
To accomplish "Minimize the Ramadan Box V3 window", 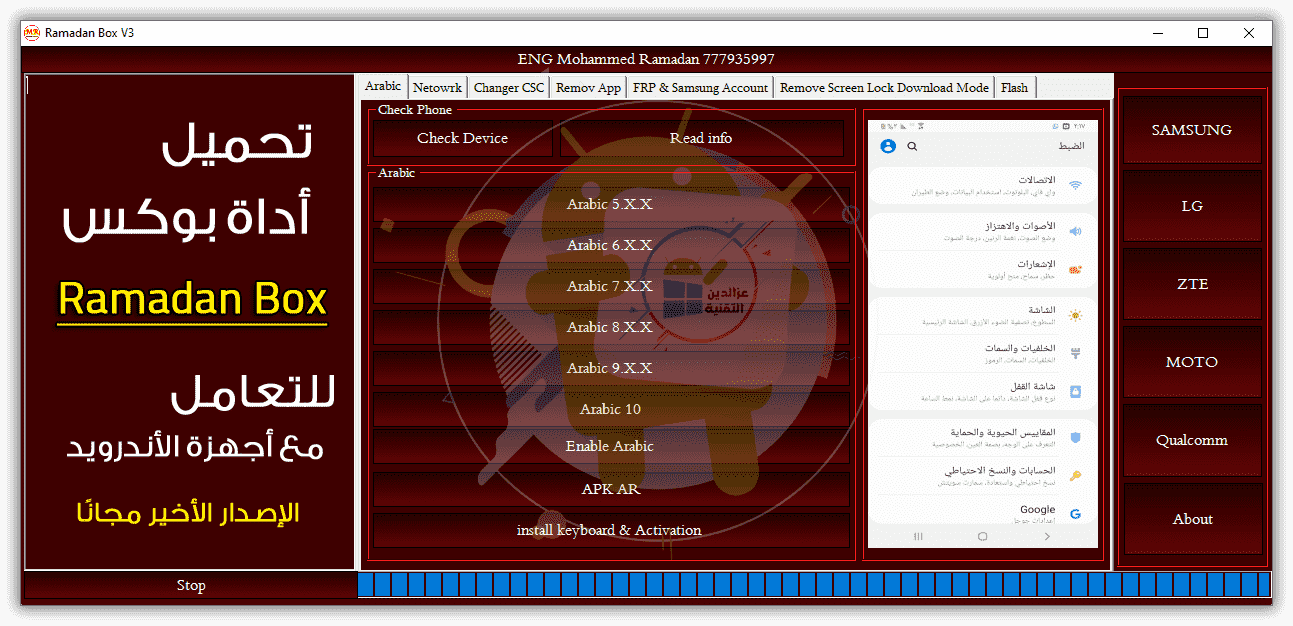I will click(x=1157, y=33).
